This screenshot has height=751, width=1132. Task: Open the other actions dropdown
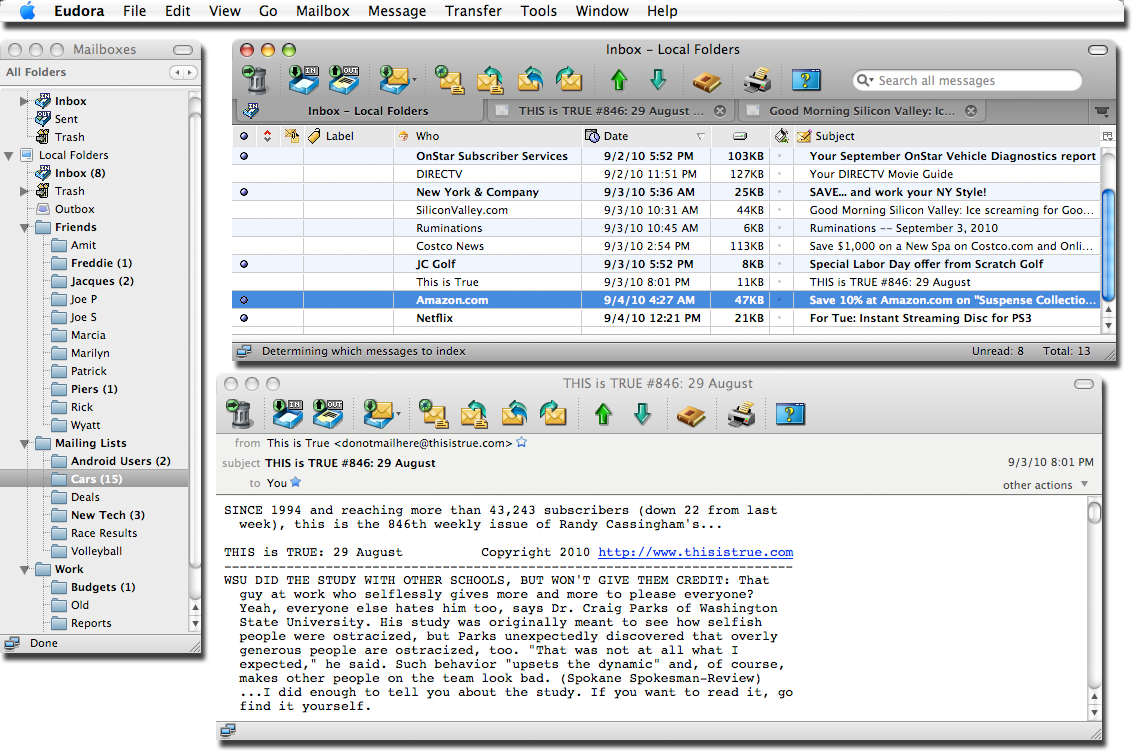click(1045, 485)
